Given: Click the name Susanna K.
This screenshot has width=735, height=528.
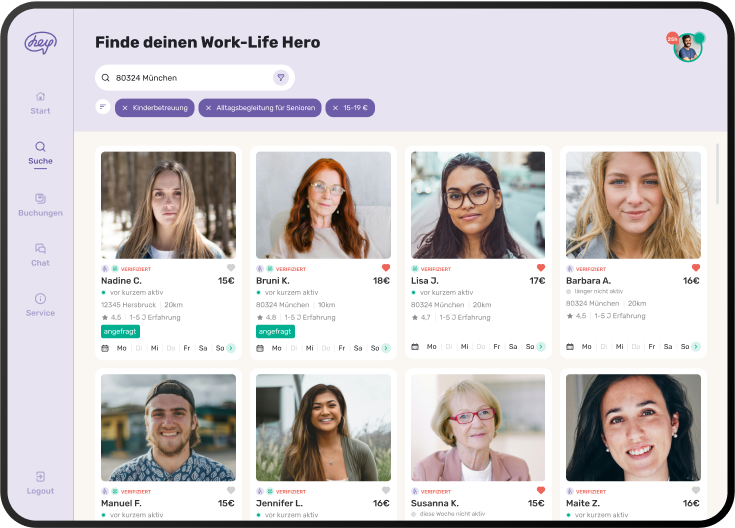Looking at the screenshot, I should 435,503.
